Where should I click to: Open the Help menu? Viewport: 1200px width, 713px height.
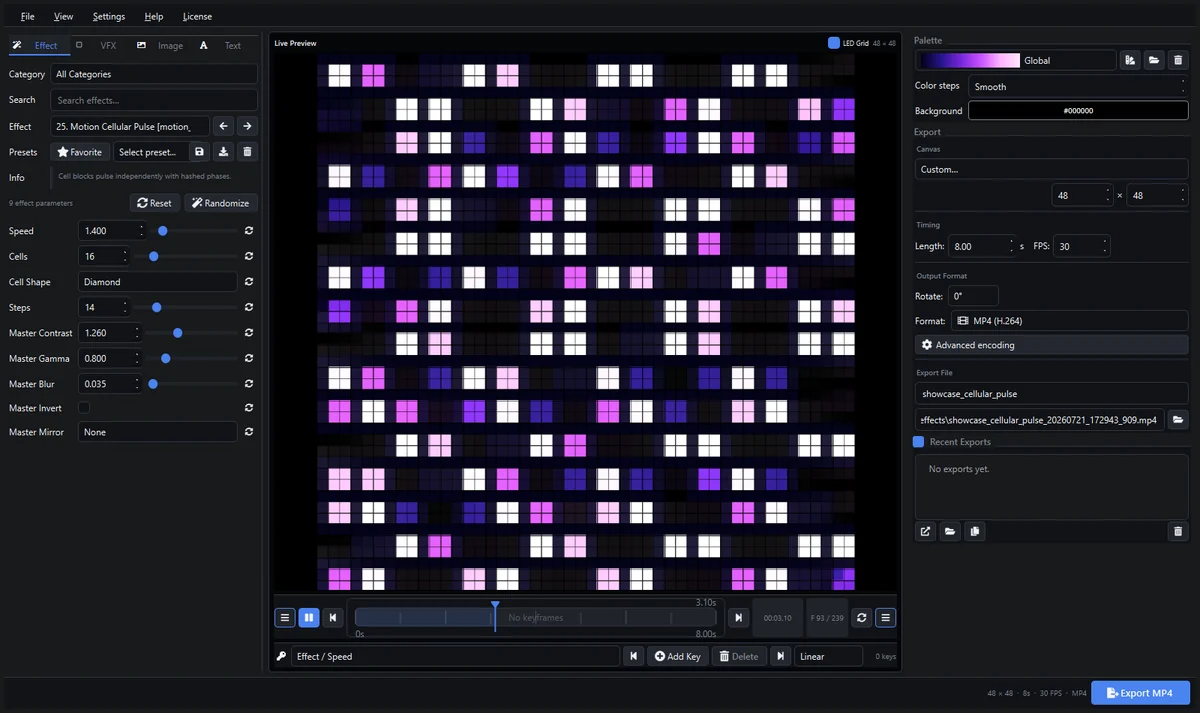point(154,16)
